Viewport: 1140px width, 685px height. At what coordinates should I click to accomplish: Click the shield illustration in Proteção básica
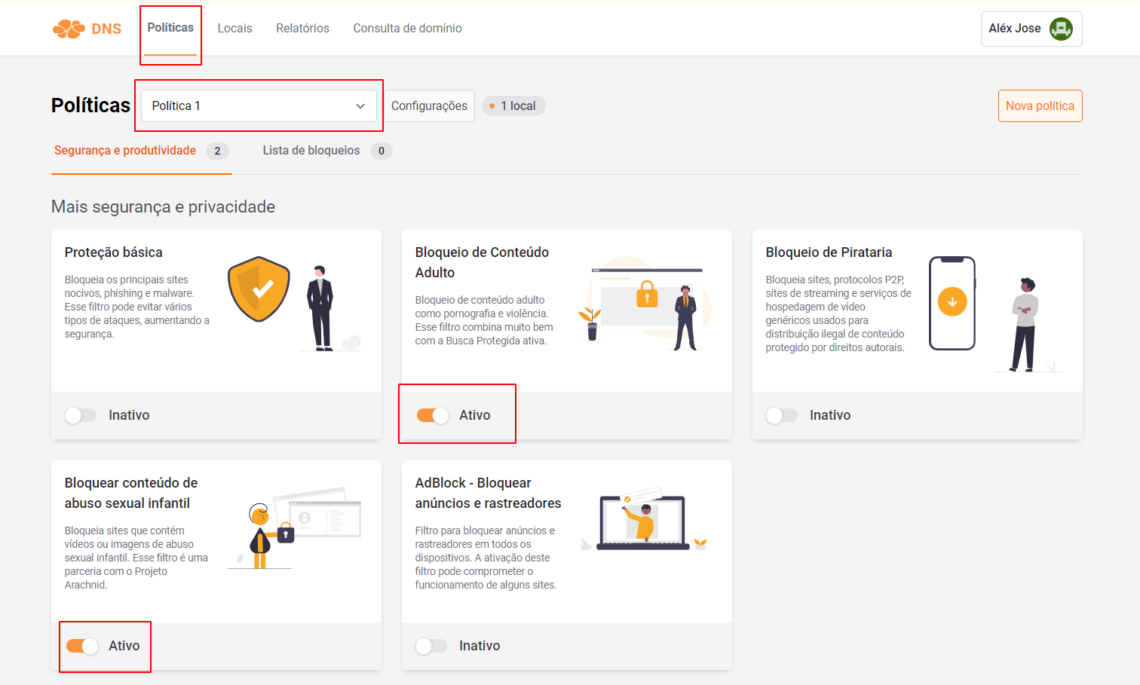coord(259,289)
